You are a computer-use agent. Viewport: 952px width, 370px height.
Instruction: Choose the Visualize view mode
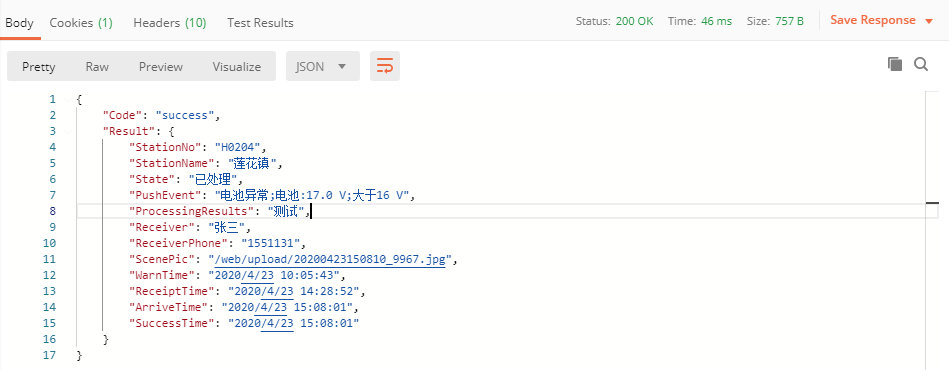click(237, 66)
